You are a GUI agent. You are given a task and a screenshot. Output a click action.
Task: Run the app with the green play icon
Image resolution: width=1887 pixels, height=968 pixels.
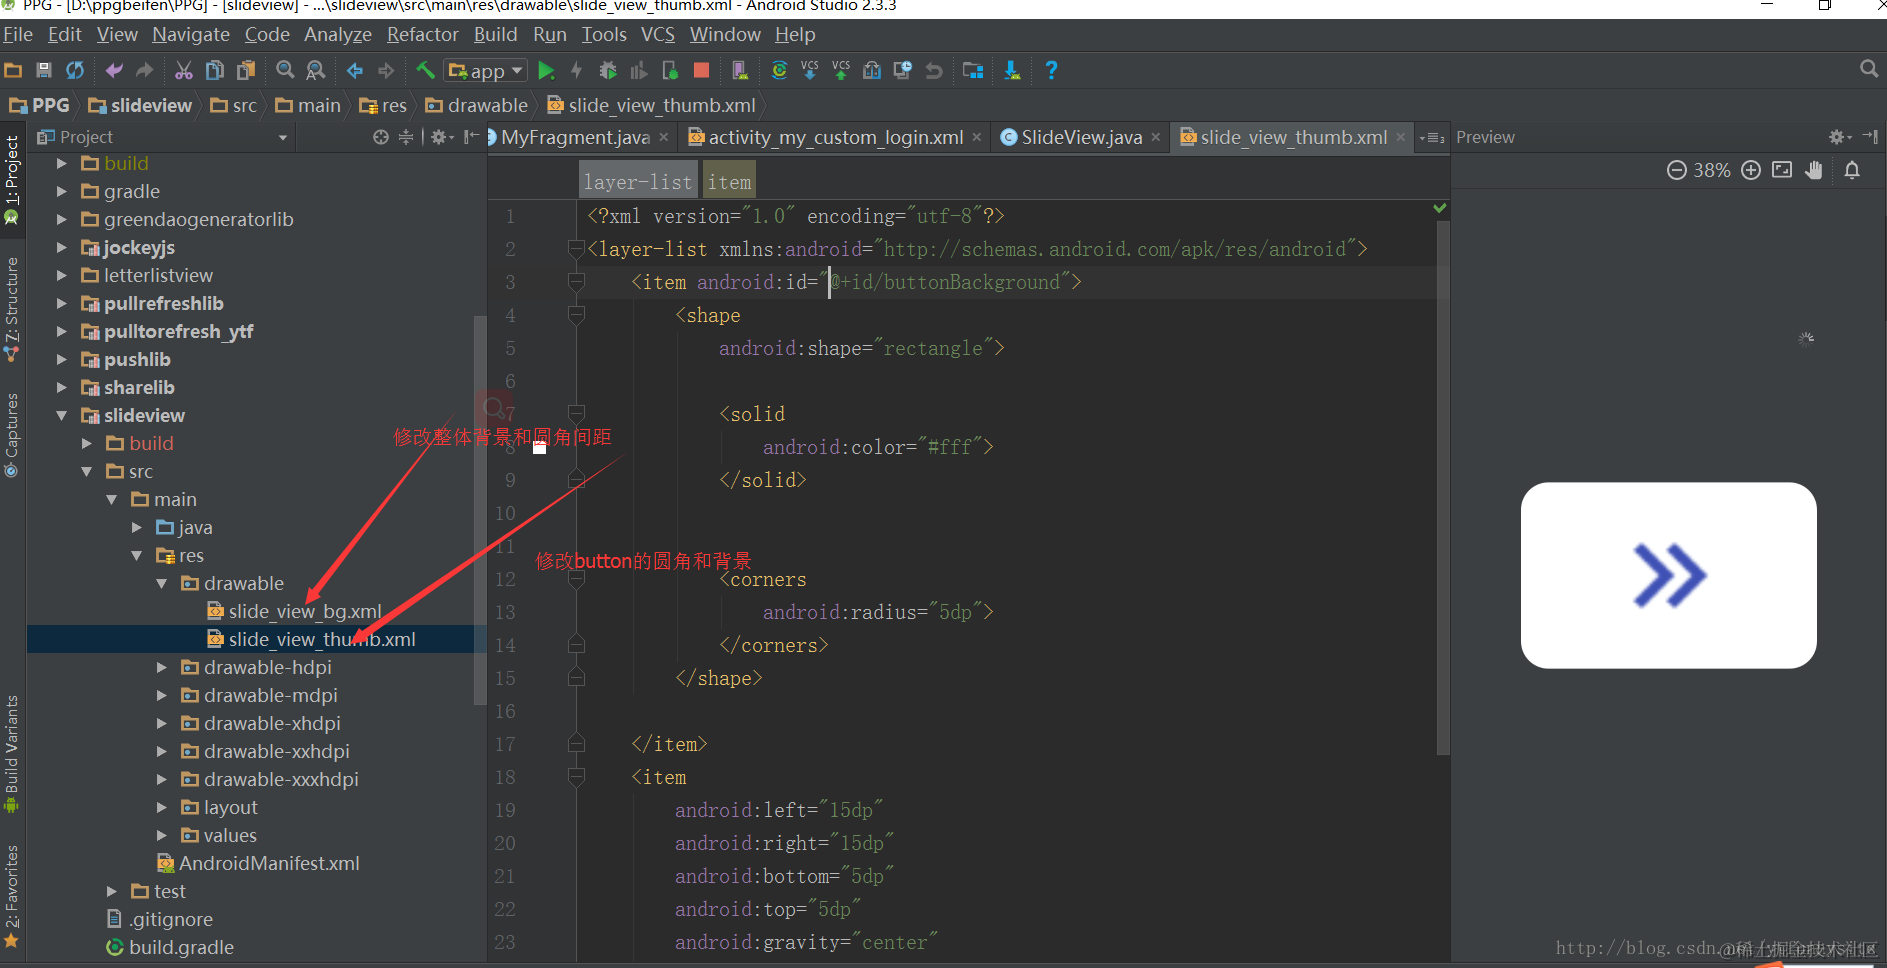pos(546,70)
